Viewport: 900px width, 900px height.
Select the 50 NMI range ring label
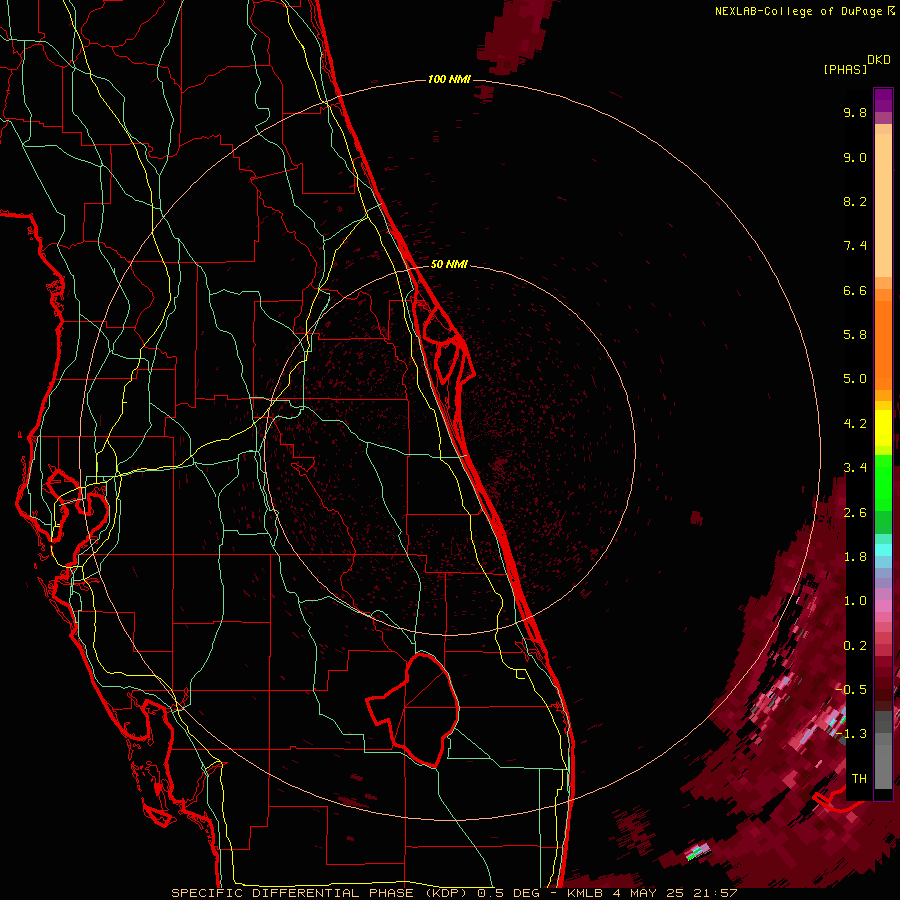pyautogui.click(x=449, y=264)
